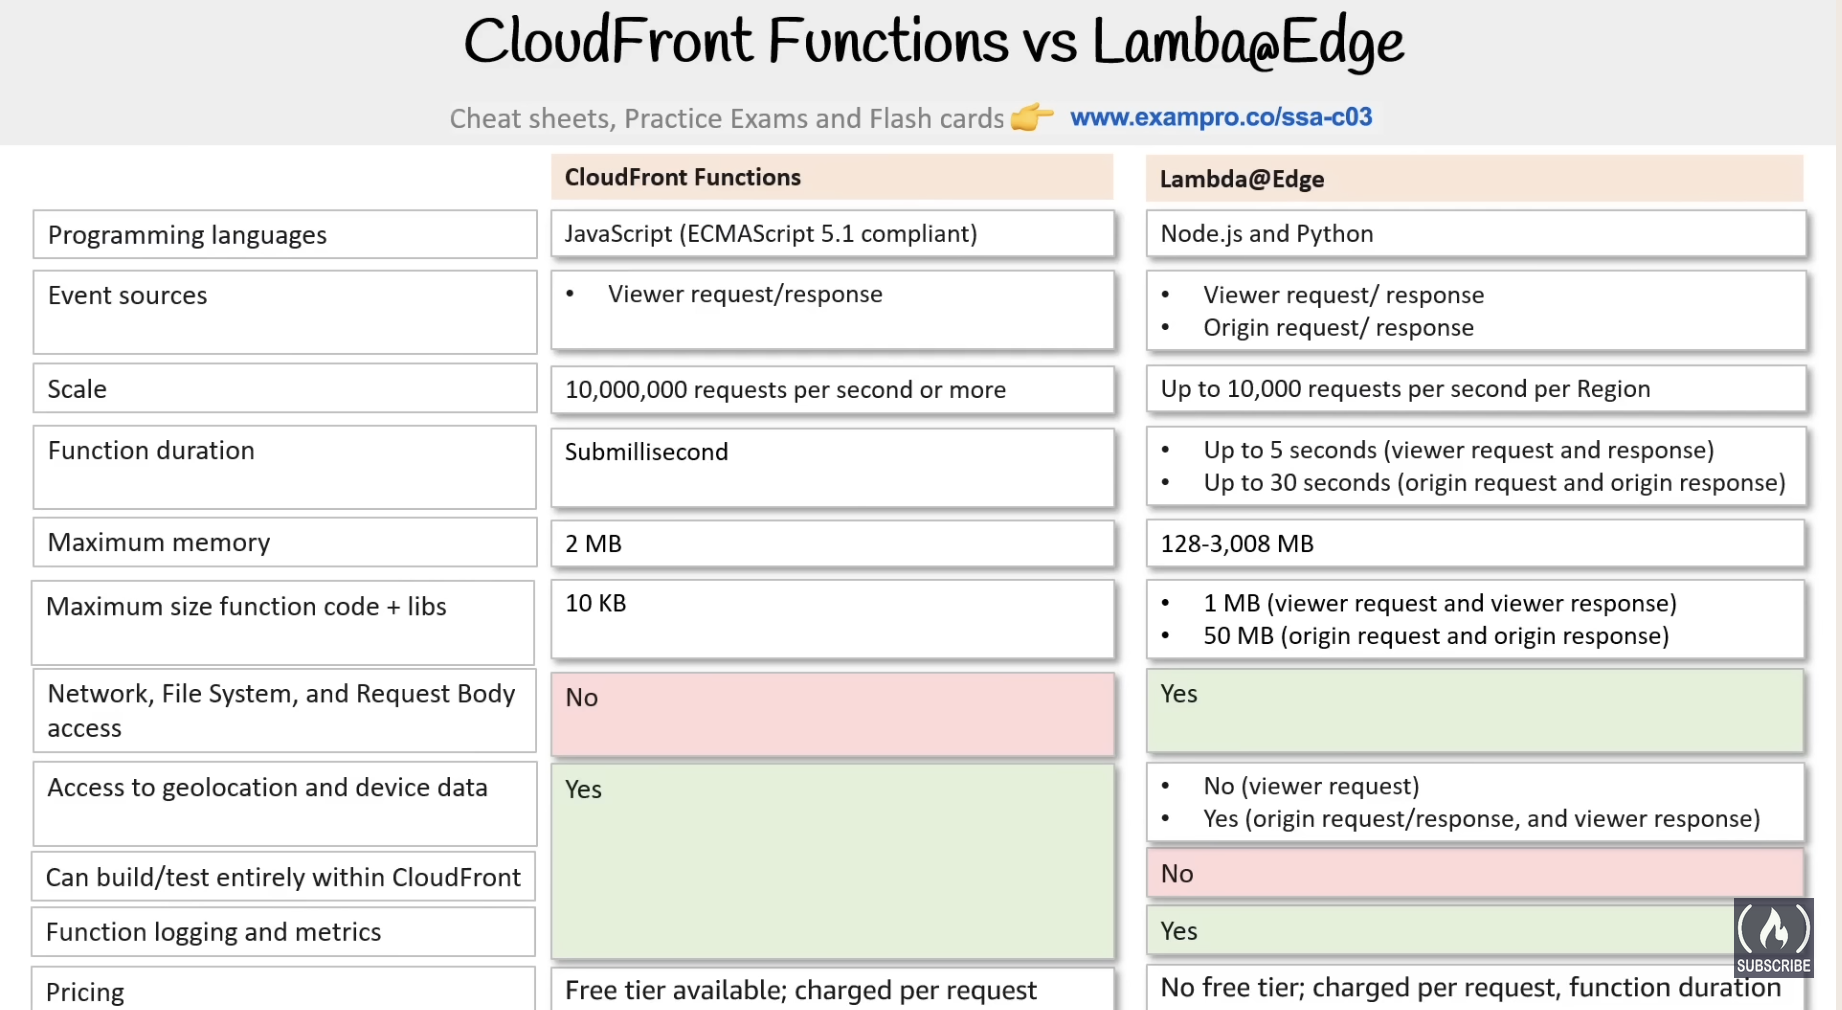Screen dimensions: 1842x1010
Task: Click the green Yes cell under Lambda@Edge network access
Action: click(x=1474, y=711)
